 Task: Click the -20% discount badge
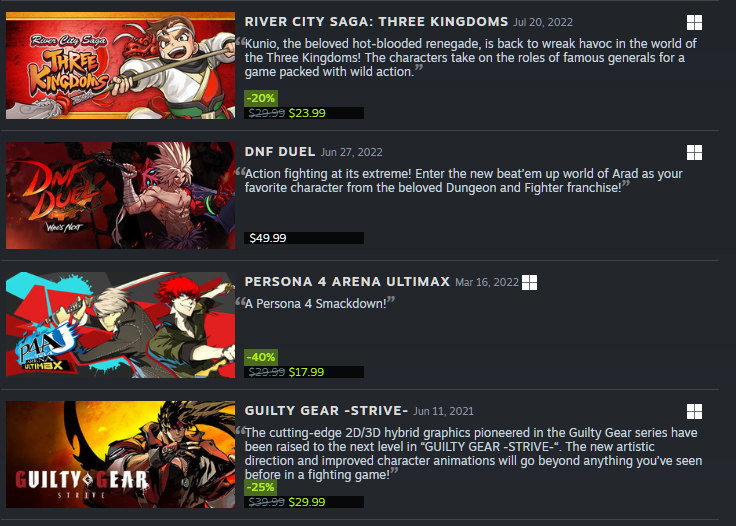click(261, 98)
